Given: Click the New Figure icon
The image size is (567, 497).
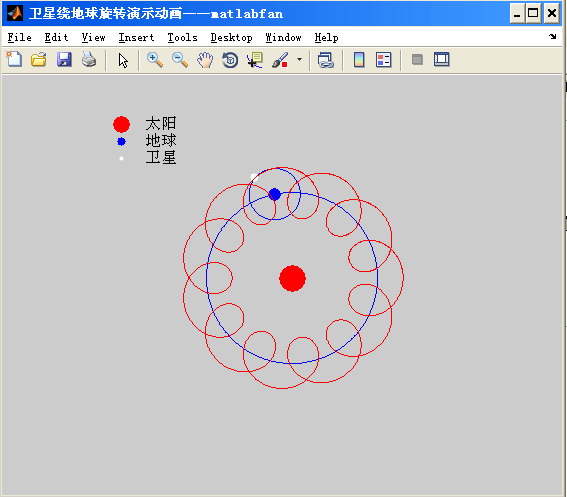Looking at the screenshot, I should click(14, 60).
